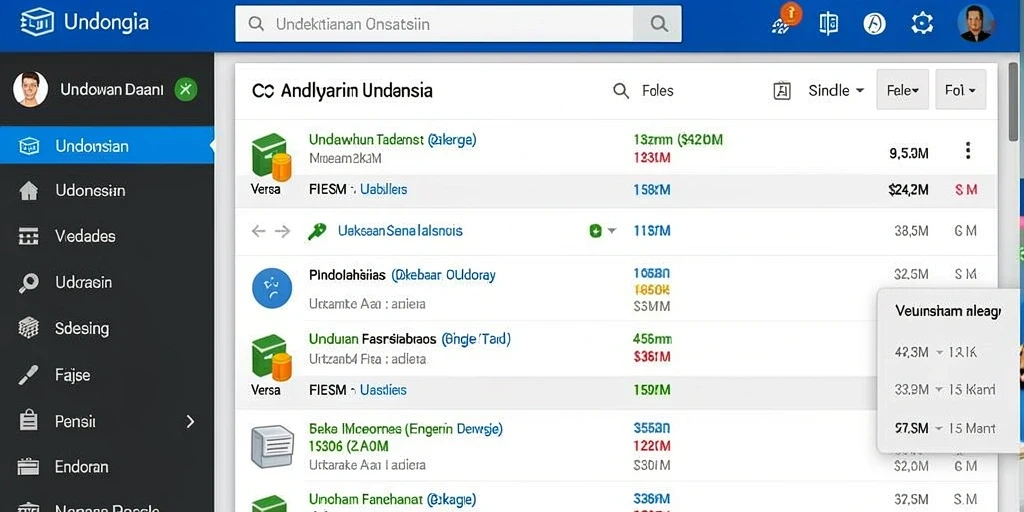Click the Udcrasin magnifier icon

coord(29,283)
